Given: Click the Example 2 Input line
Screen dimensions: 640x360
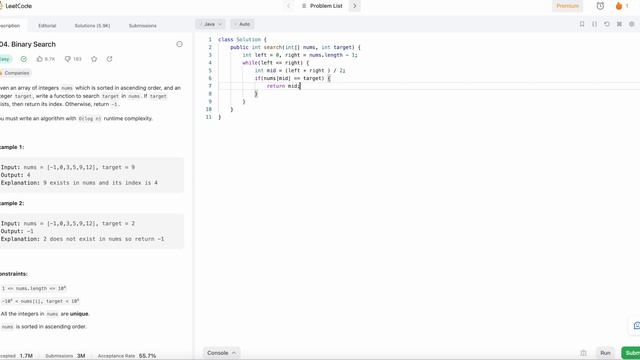Looking at the screenshot, I should [x=68, y=224].
